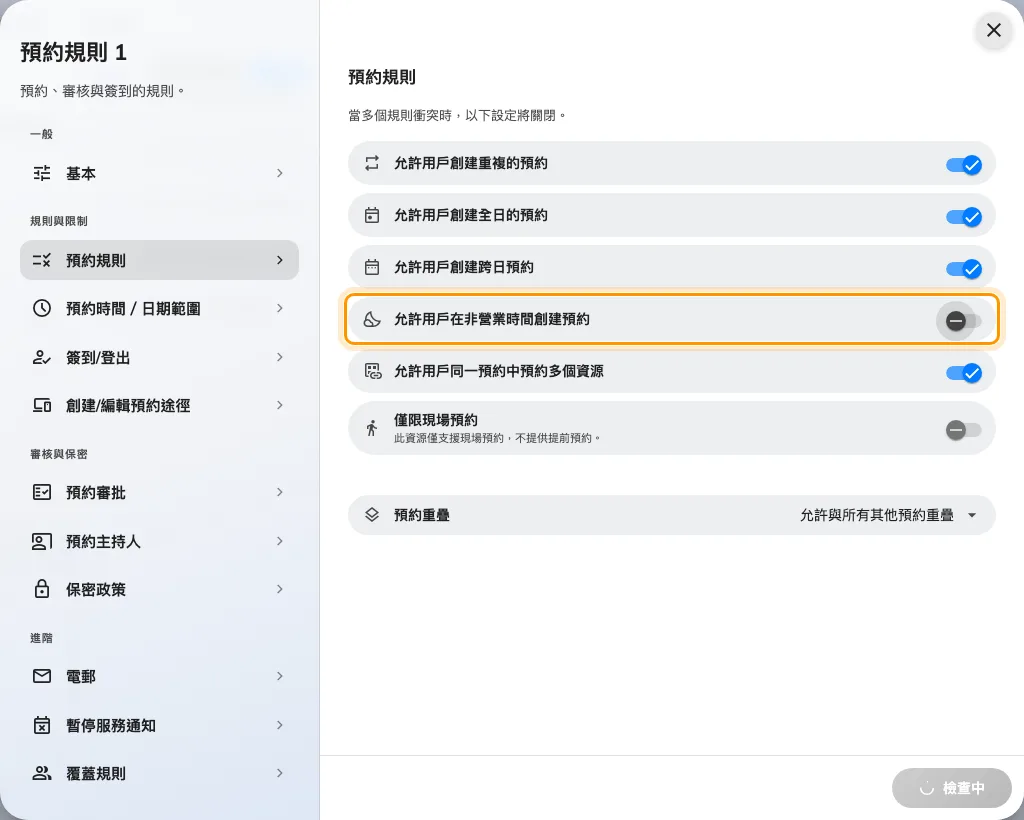The width and height of the screenshot is (1024, 820).
Task: Click the 預約重疊 label
Action: pos(422,515)
